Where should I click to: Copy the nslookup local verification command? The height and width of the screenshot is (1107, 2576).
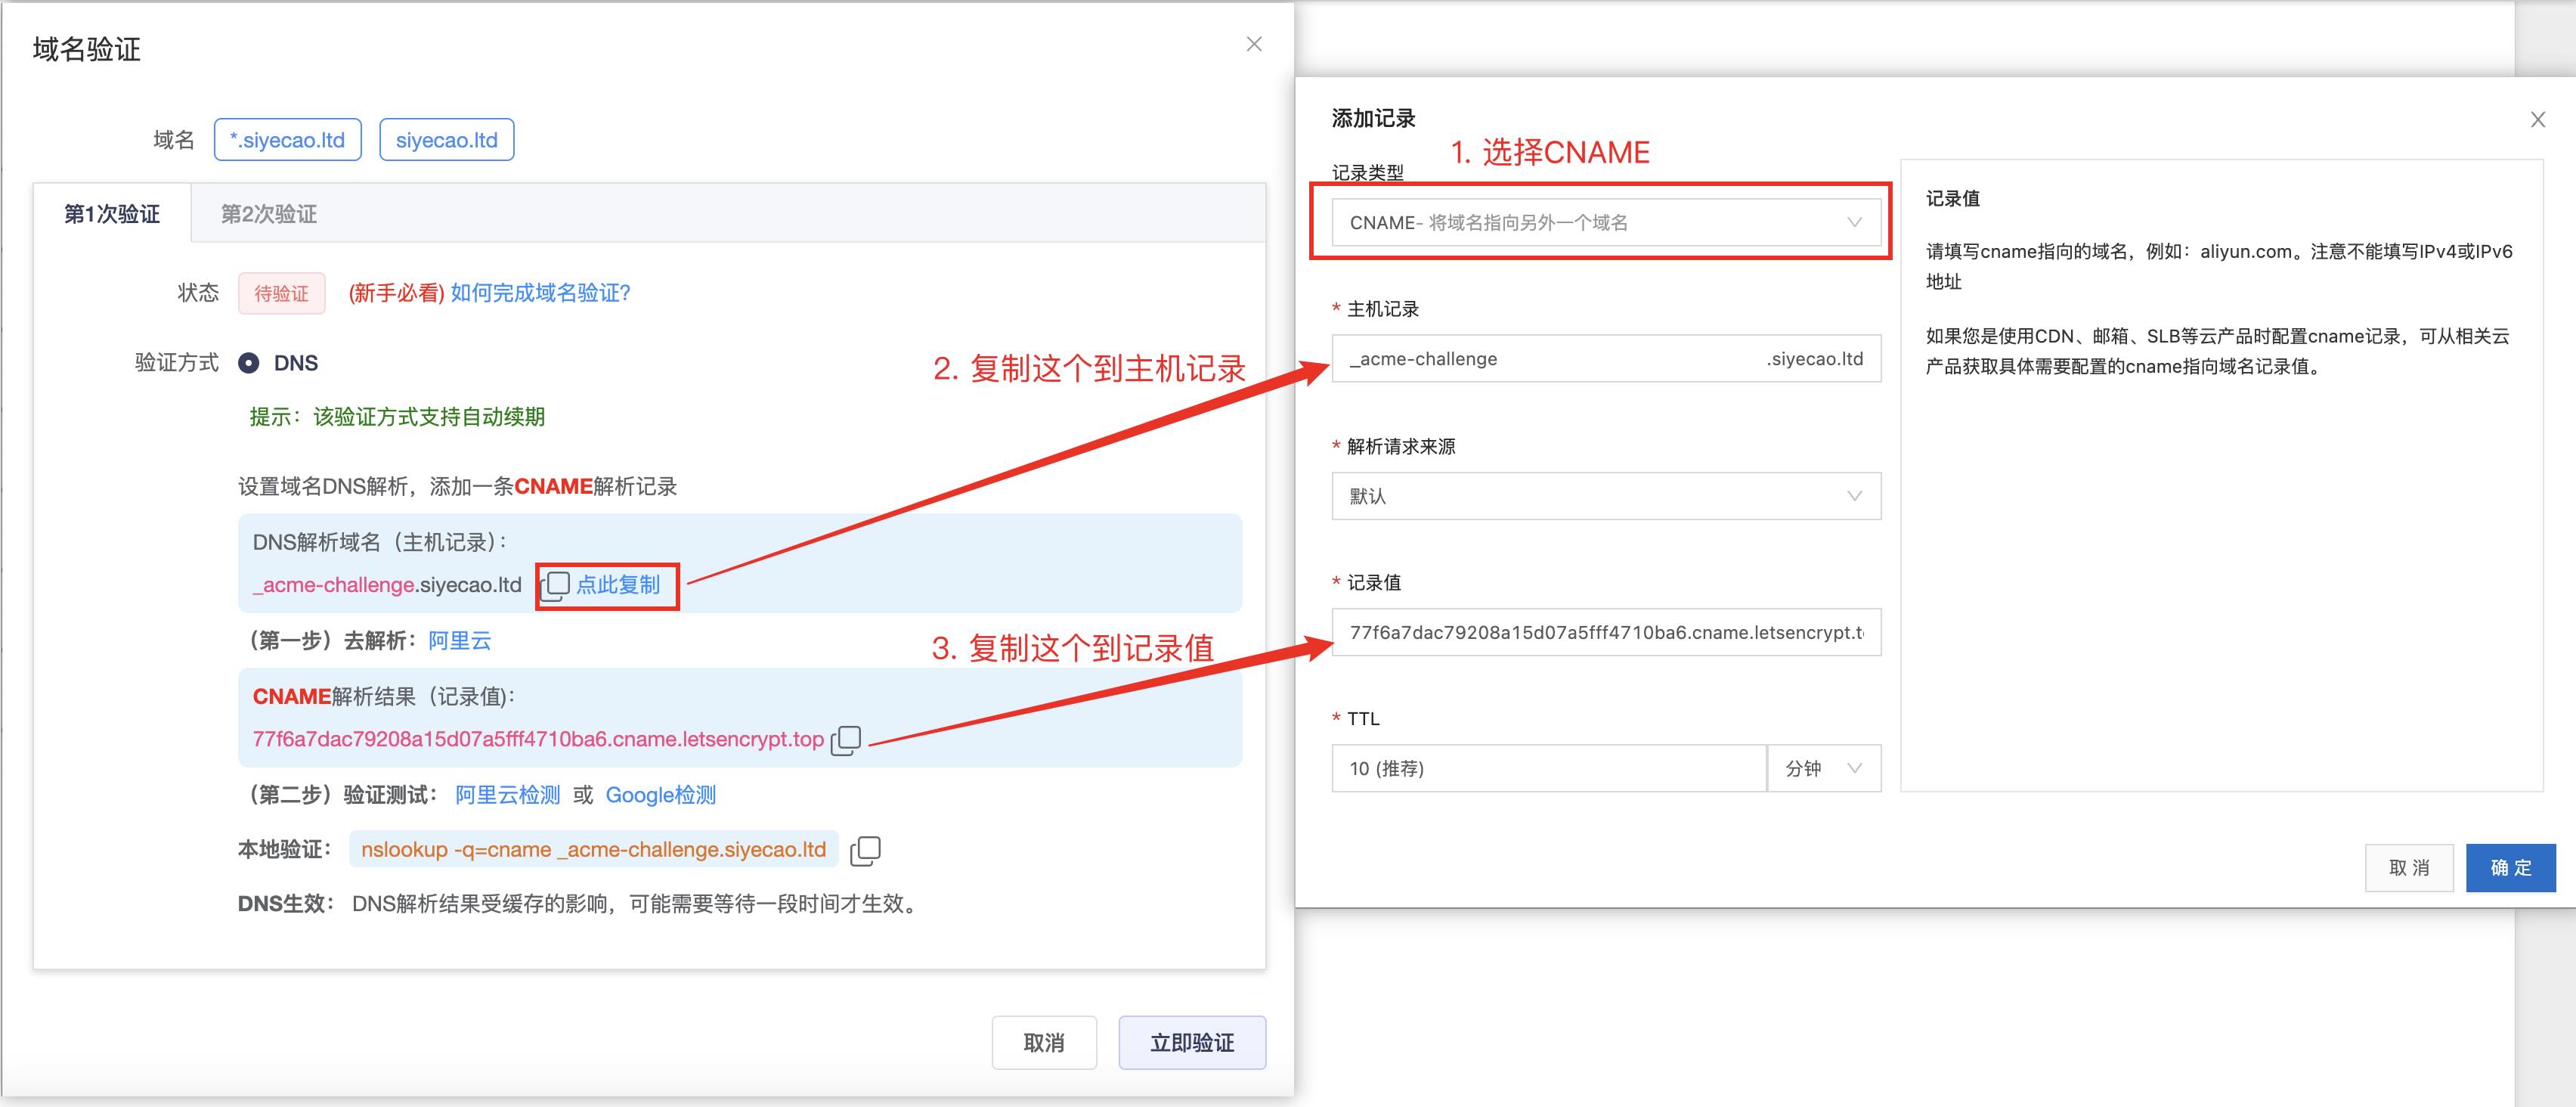point(866,849)
